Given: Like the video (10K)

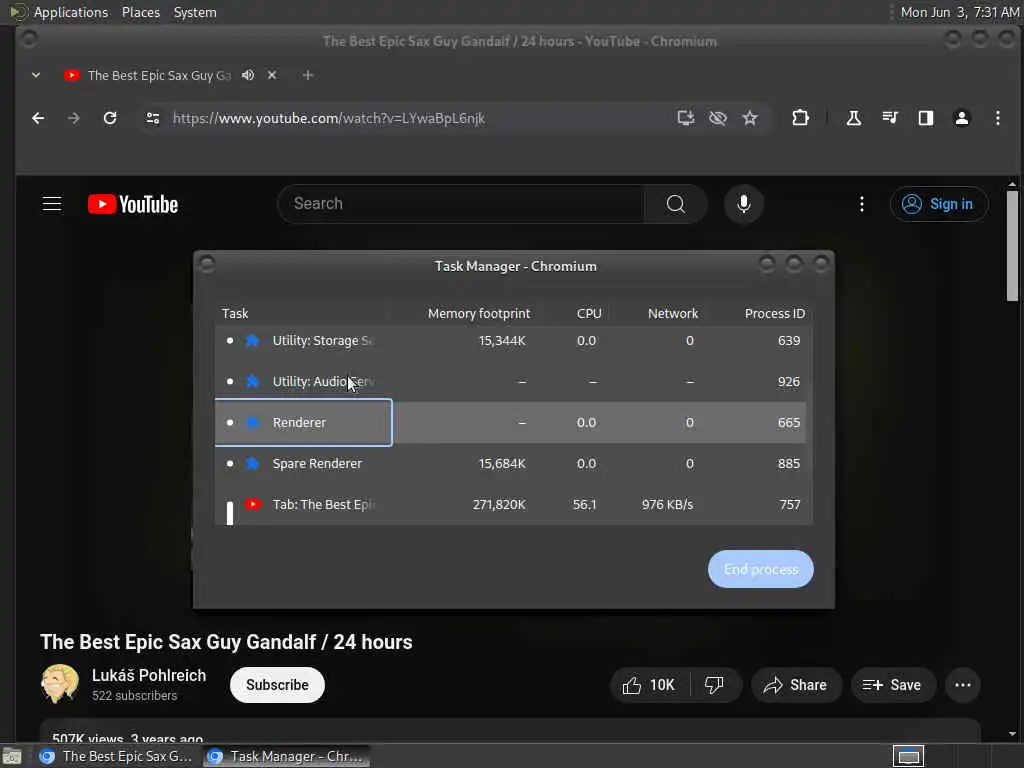Looking at the screenshot, I should tap(648, 685).
